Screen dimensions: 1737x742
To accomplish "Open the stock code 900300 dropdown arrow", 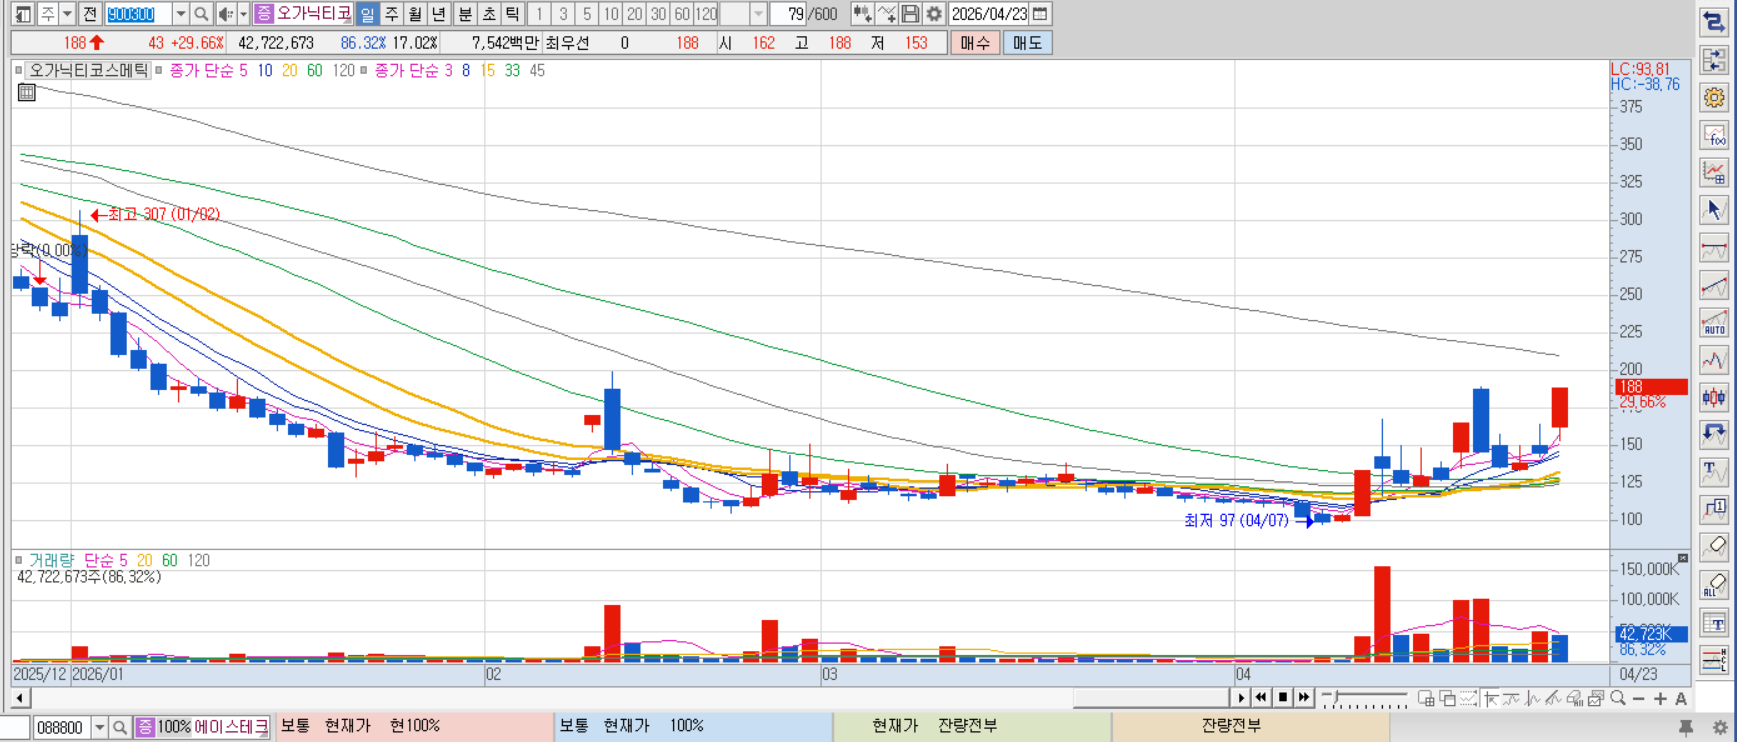I will tap(180, 14).
